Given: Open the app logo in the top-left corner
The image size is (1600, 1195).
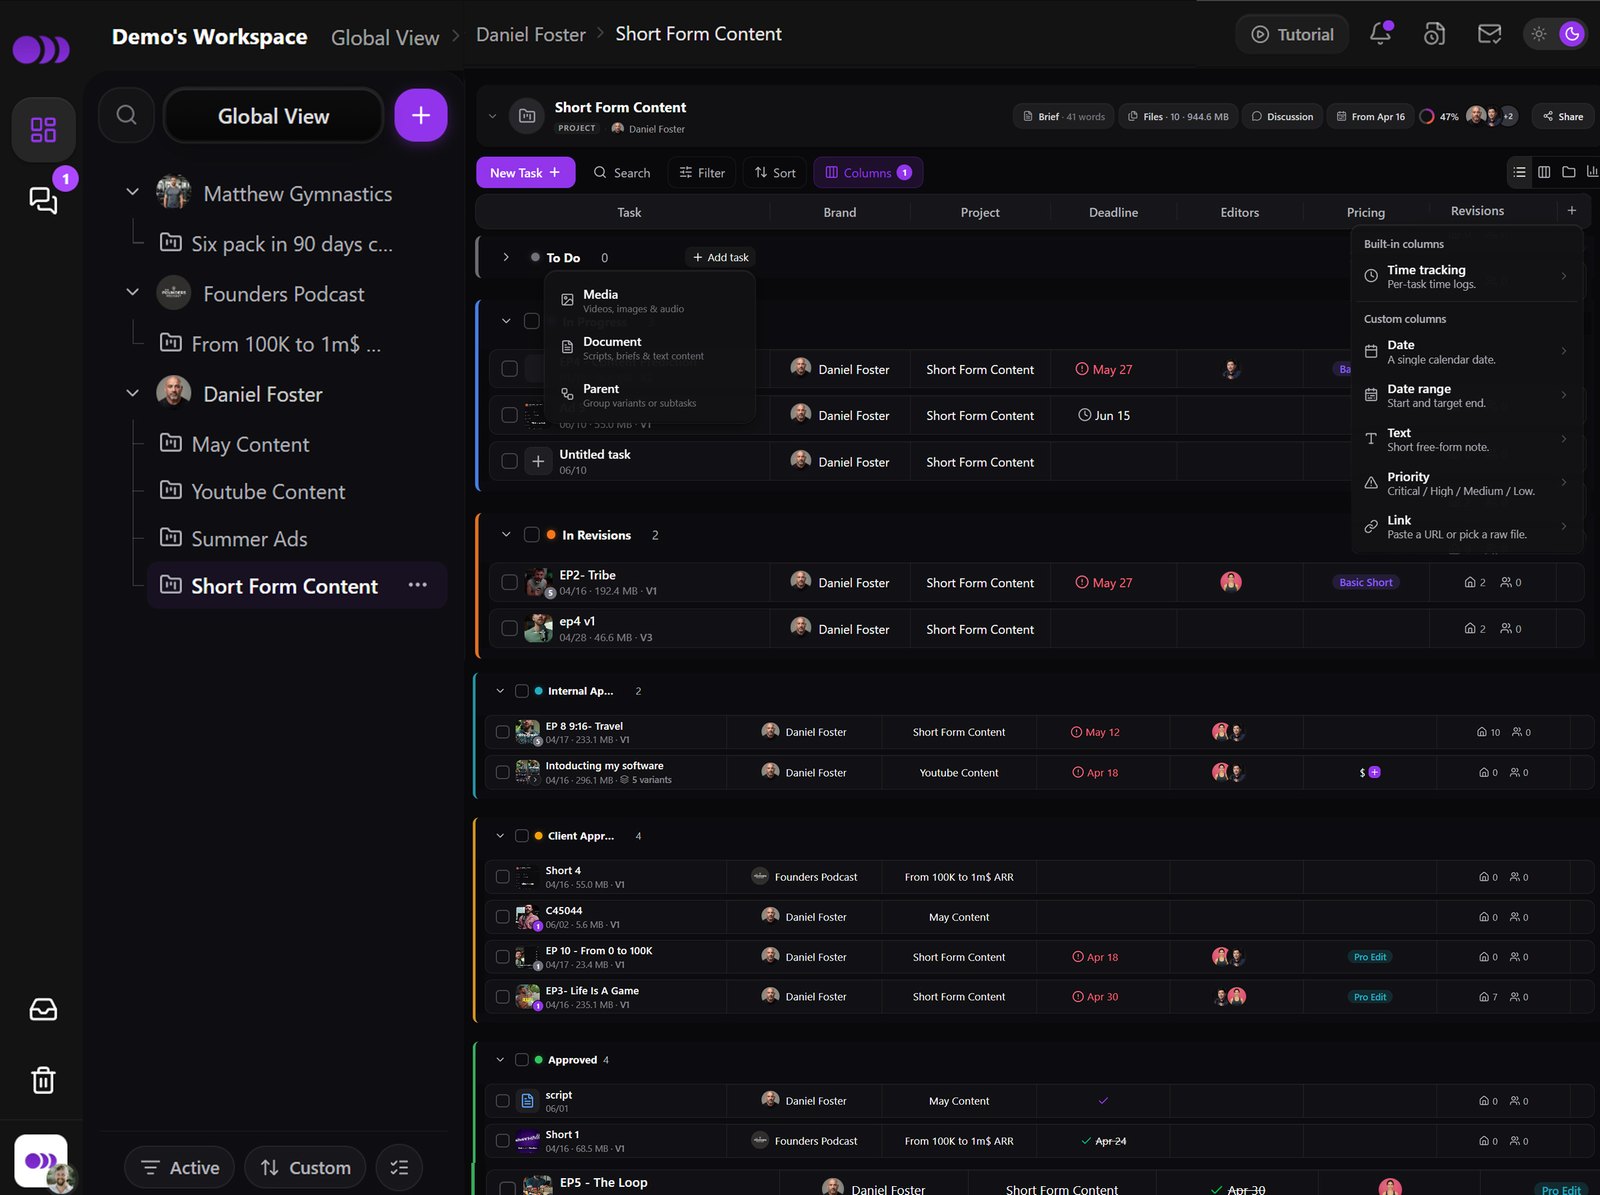Looking at the screenshot, I should tap(41, 49).
